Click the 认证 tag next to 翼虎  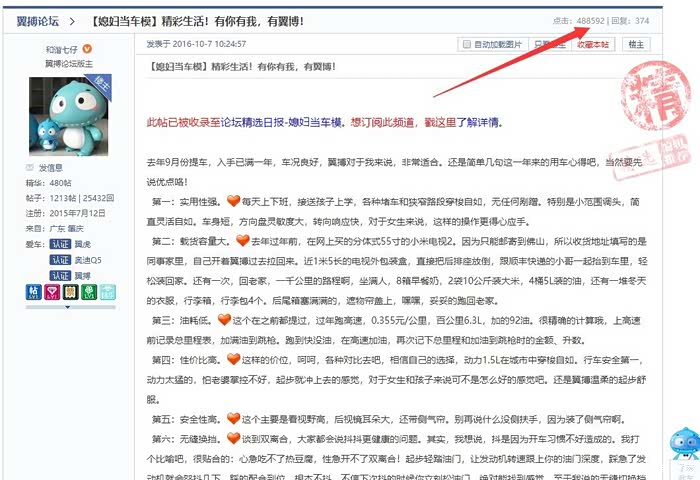pos(61,244)
